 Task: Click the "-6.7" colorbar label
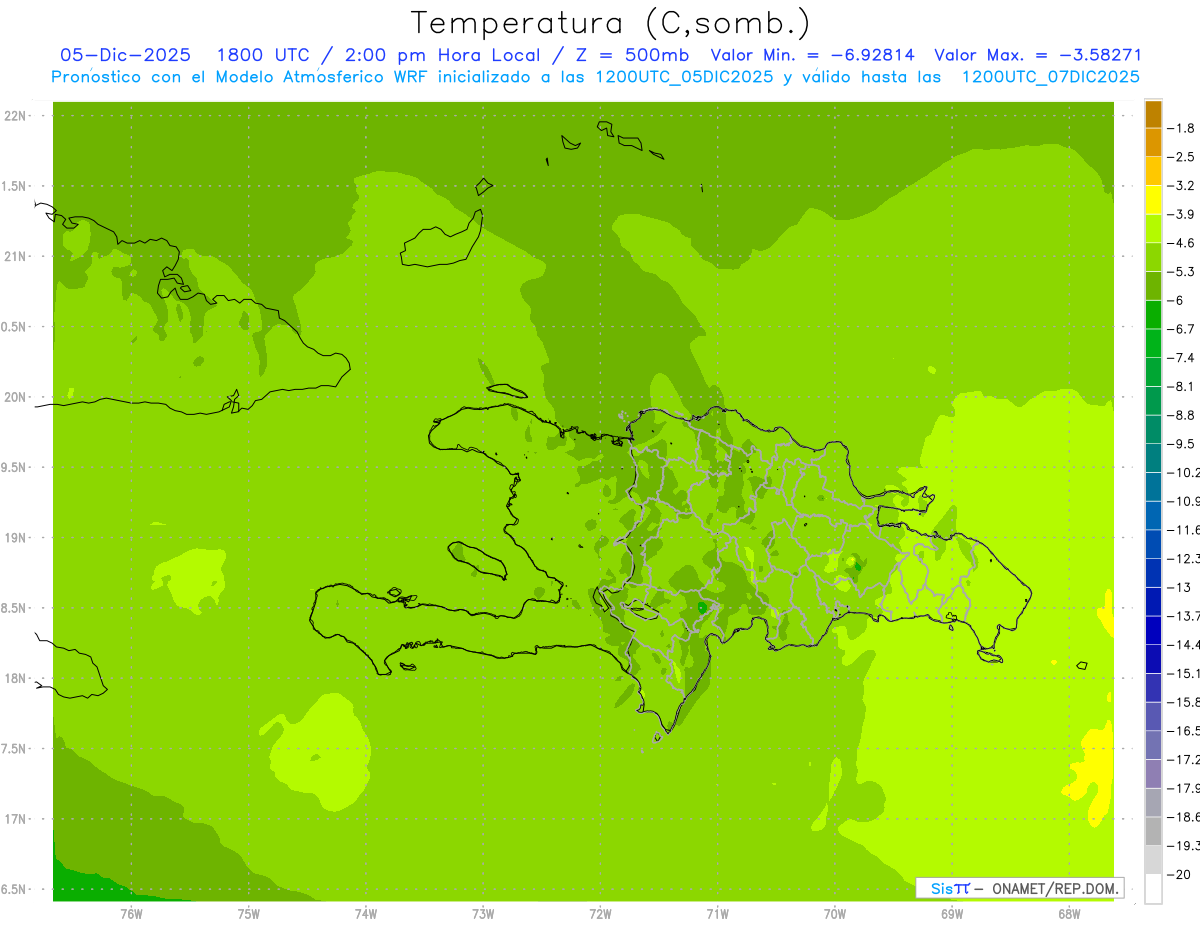(1182, 329)
